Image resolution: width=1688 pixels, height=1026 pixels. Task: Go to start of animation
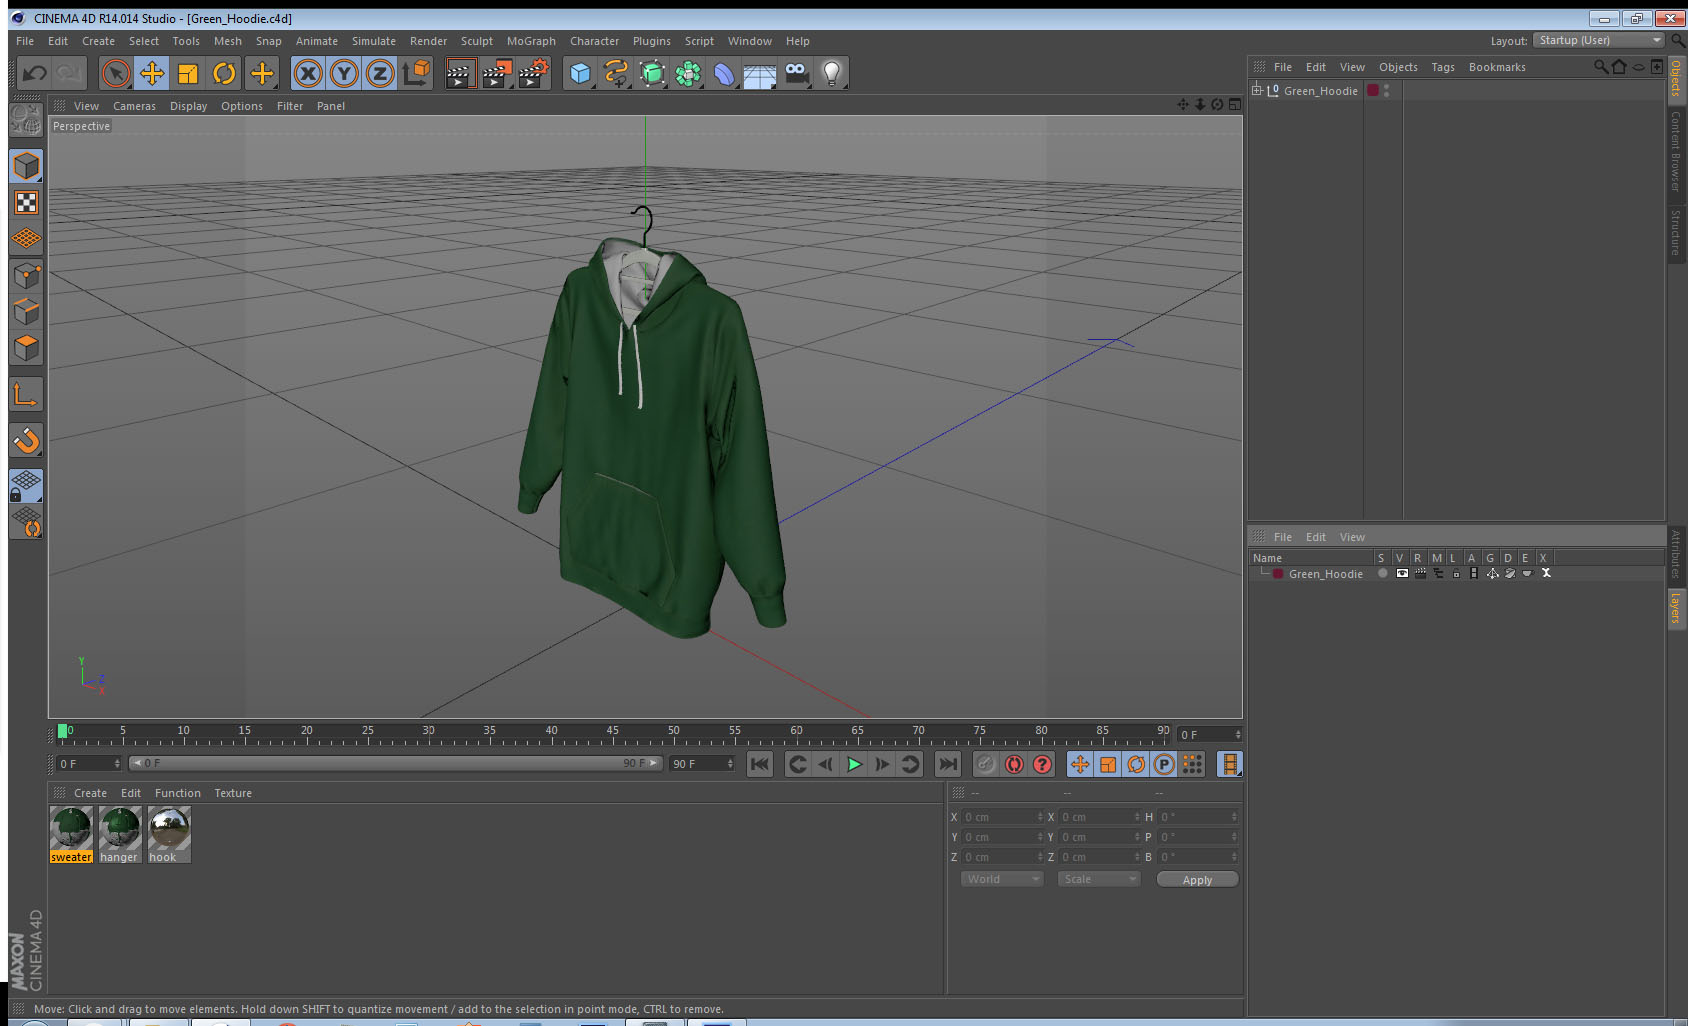pos(760,764)
